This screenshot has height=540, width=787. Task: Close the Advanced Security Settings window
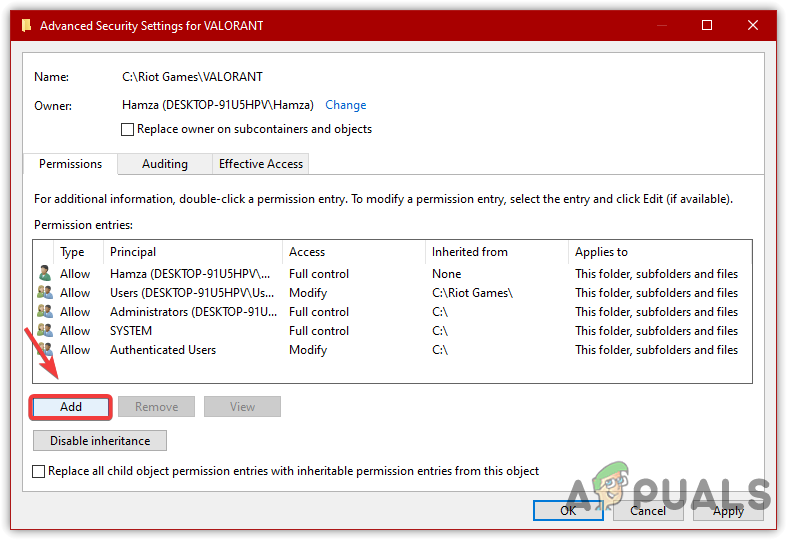pos(752,25)
